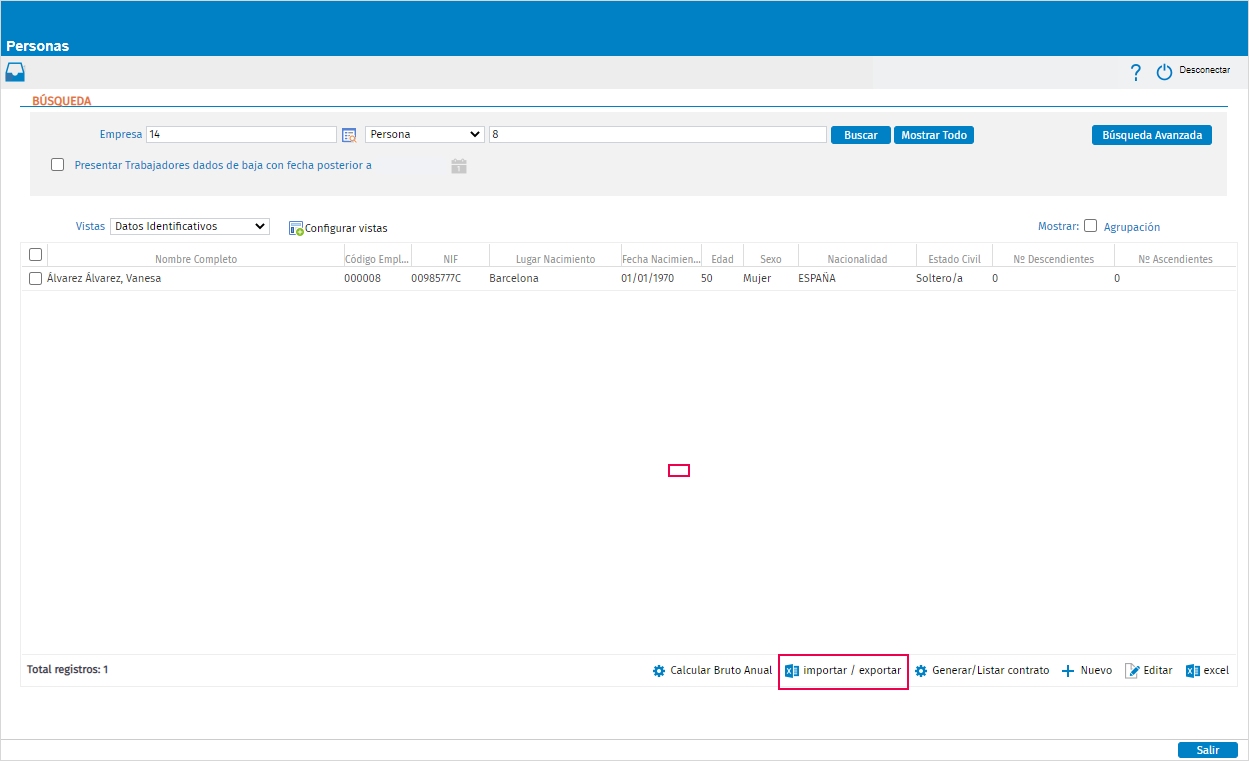
Task: Click the Generar/Listar contrato gear icon
Action: click(x=921, y=671)
